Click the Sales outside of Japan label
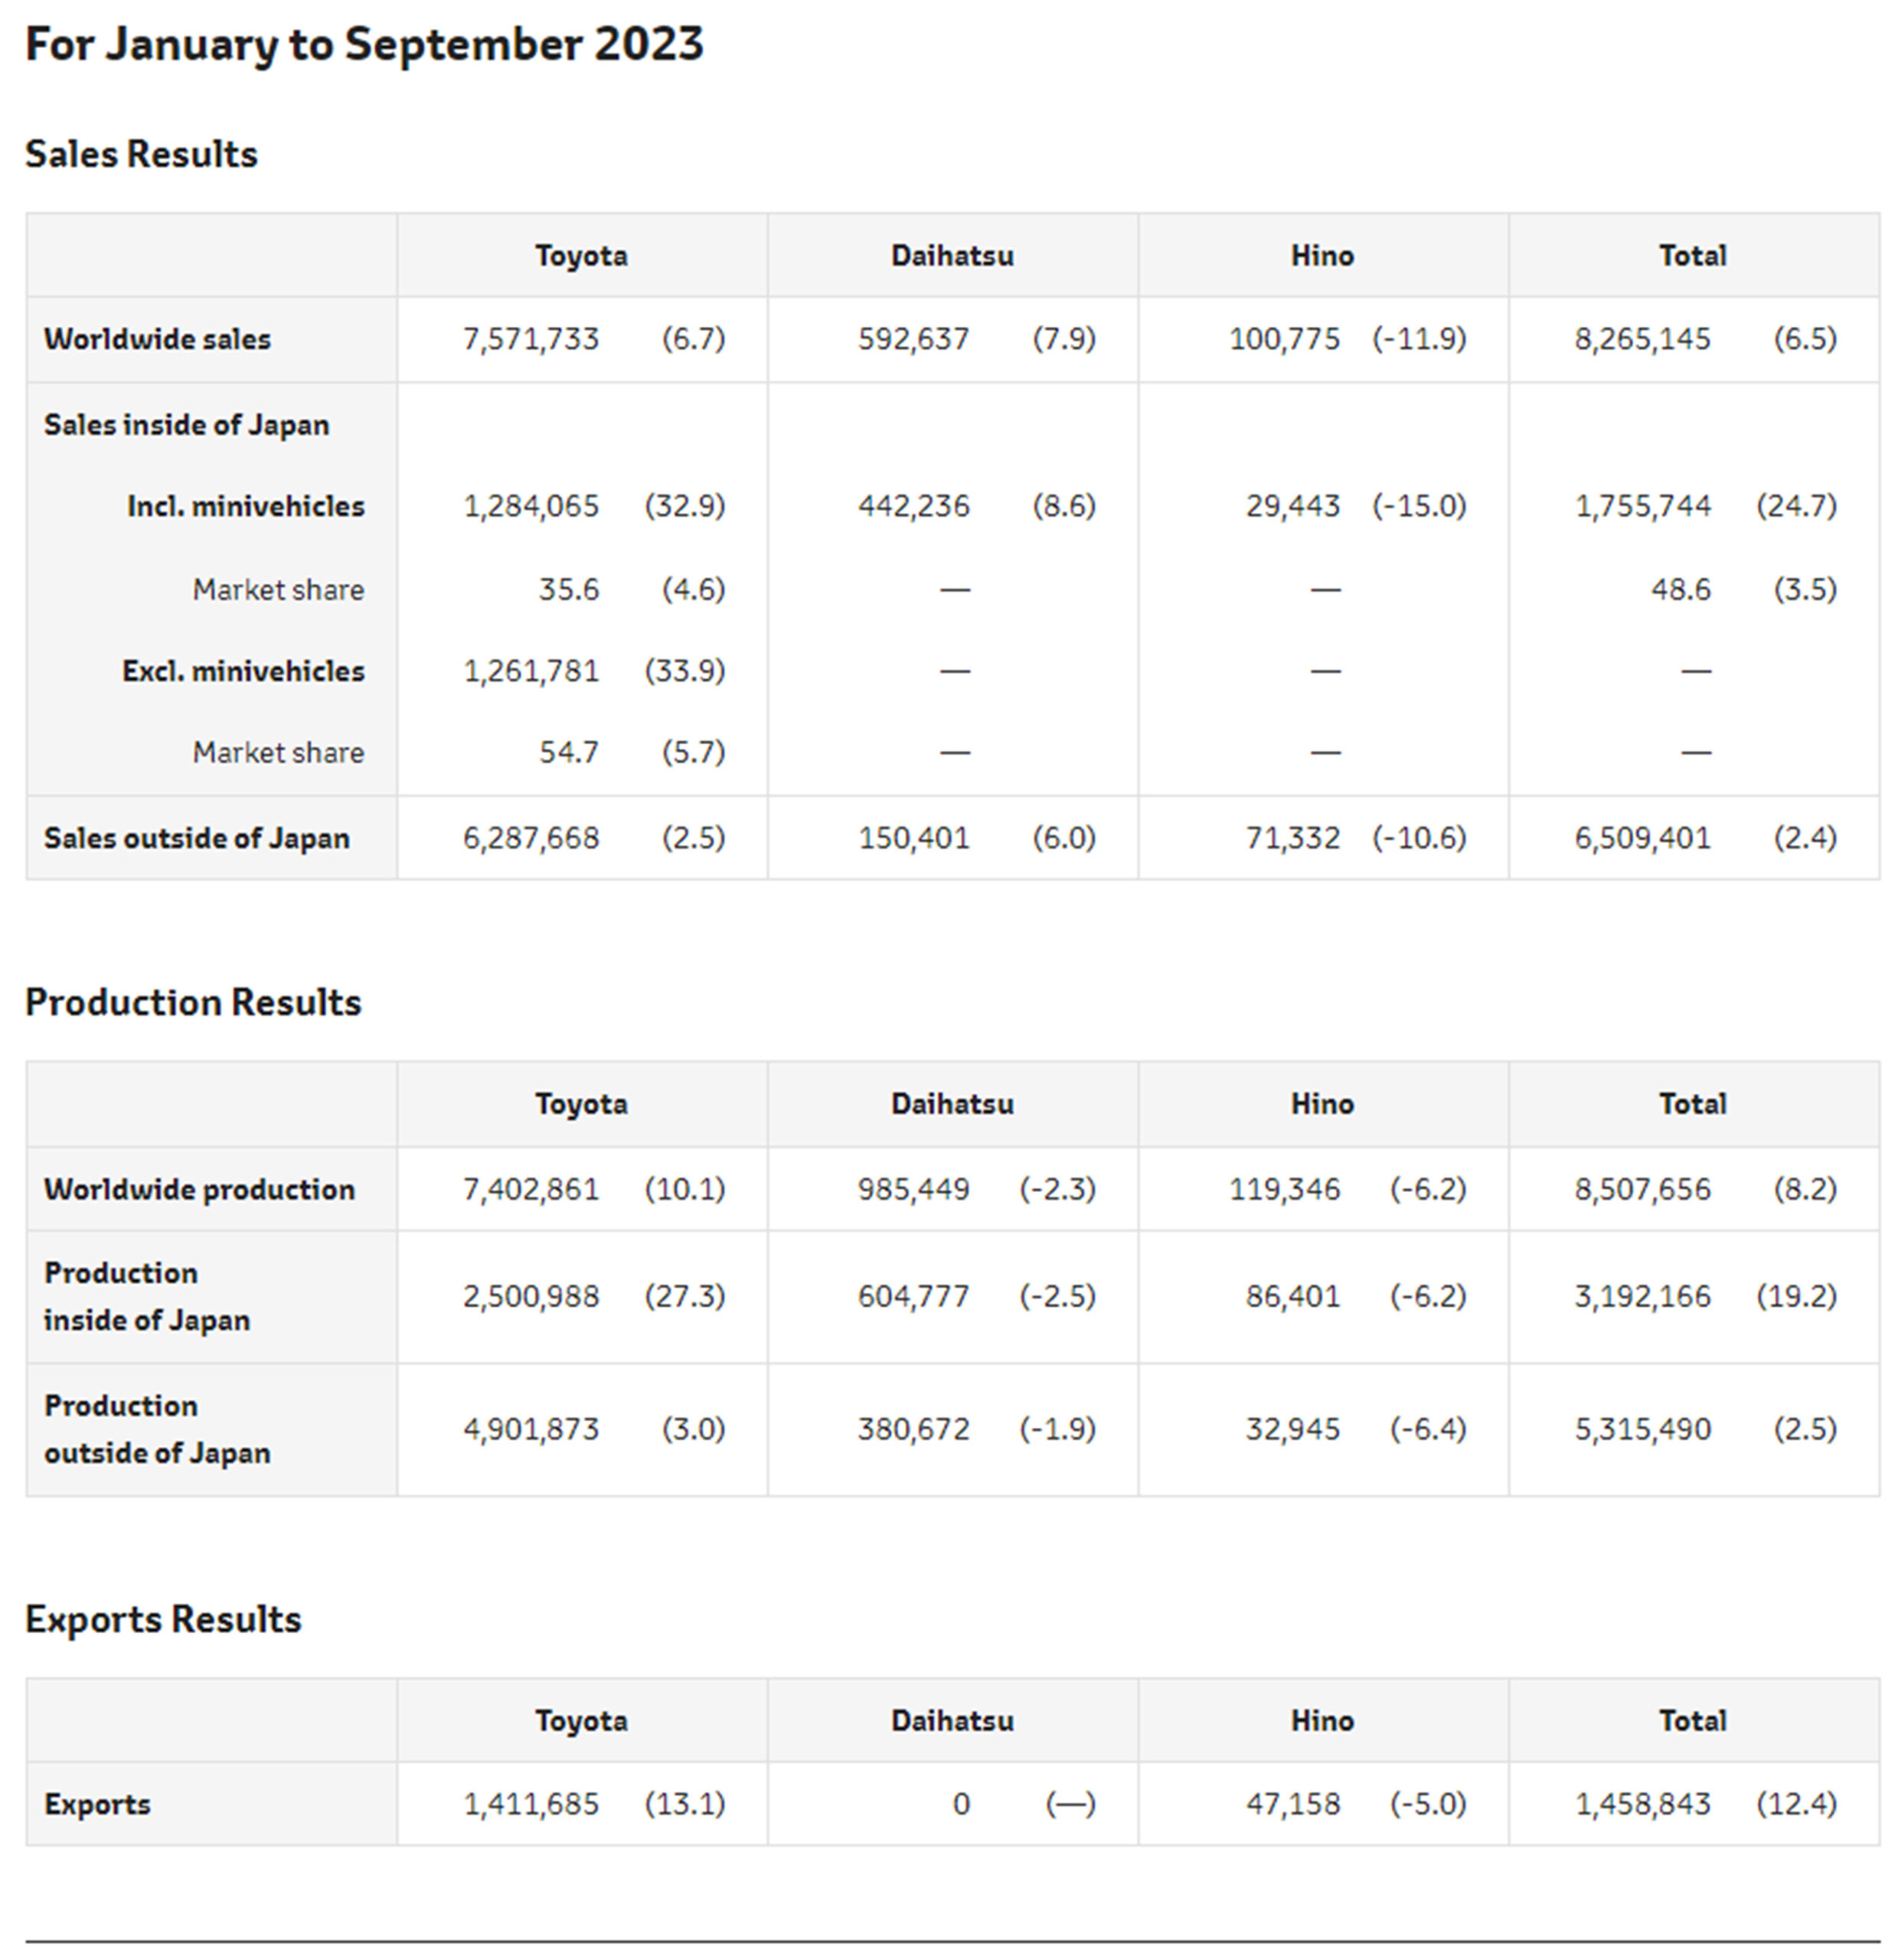The height and width of the screenshot is (1960, 1898). [196, 838]
